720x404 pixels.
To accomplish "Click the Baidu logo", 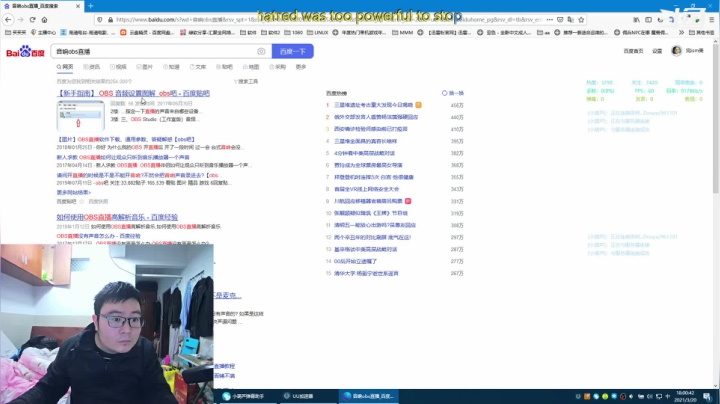I will point(25,51).
